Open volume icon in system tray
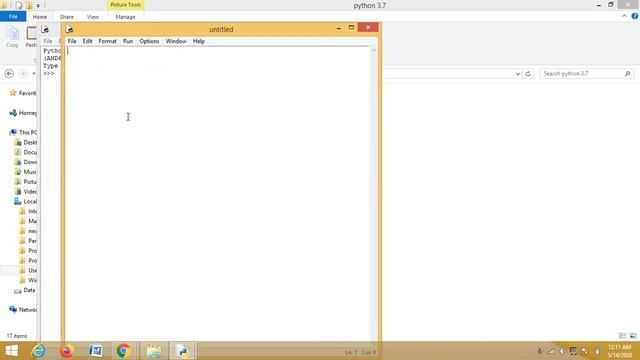640x360 pixels. (562, 351)
